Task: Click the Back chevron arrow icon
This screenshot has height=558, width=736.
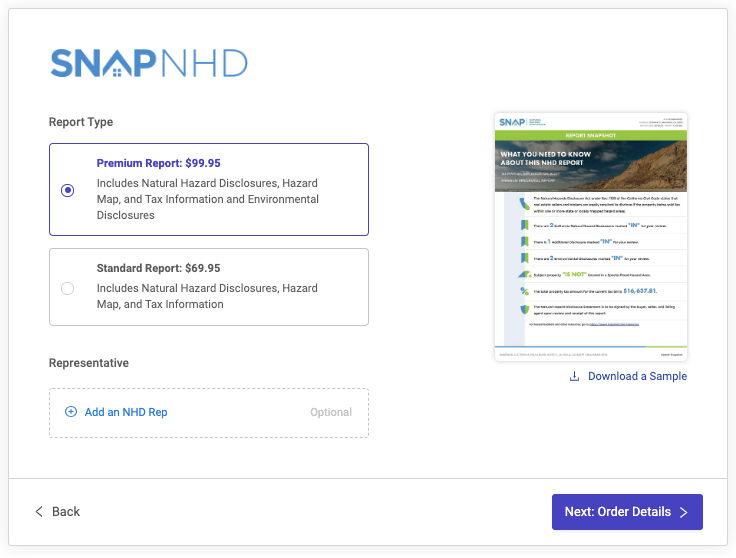Action: point(39,511)
